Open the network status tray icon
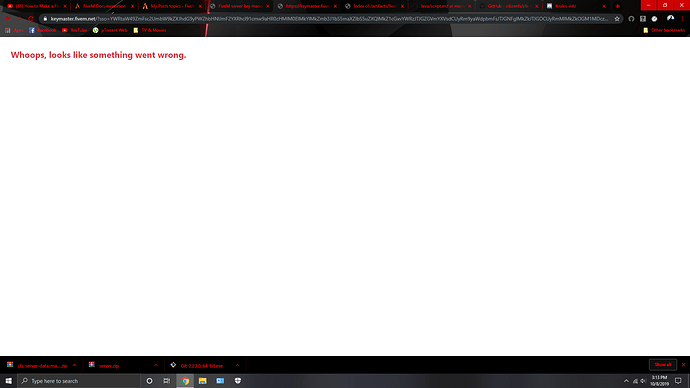Viewport: 690px width, 388px height. [635, 381]
